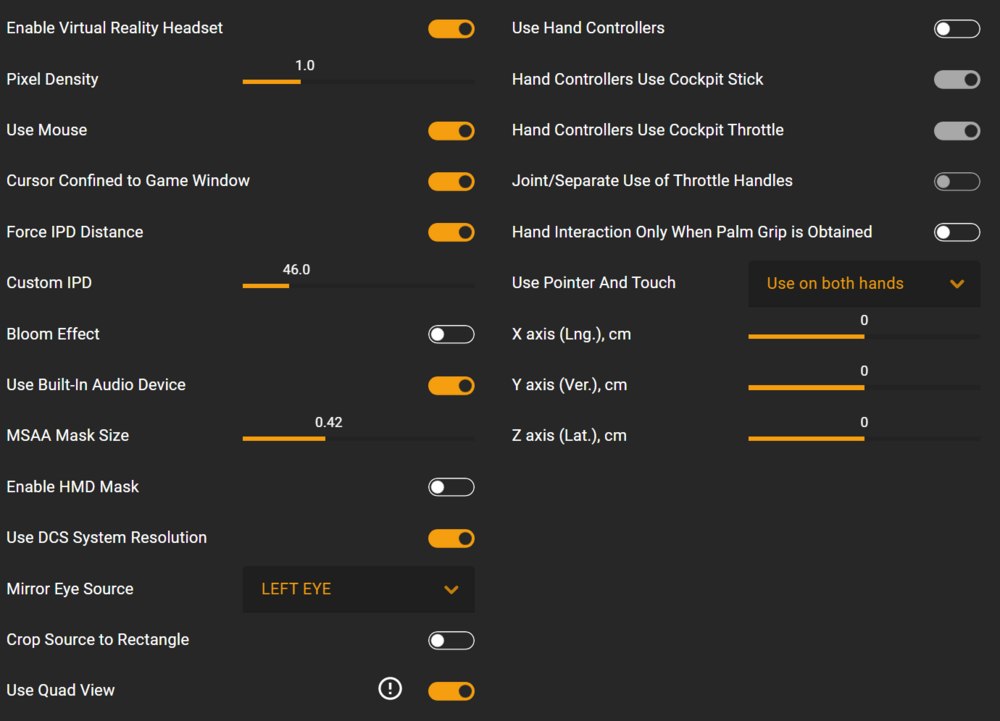The height and width of the screenshot is (721, 1000).
Task: Click the Quad View warning info icon
Action: (x=390, y=688)
